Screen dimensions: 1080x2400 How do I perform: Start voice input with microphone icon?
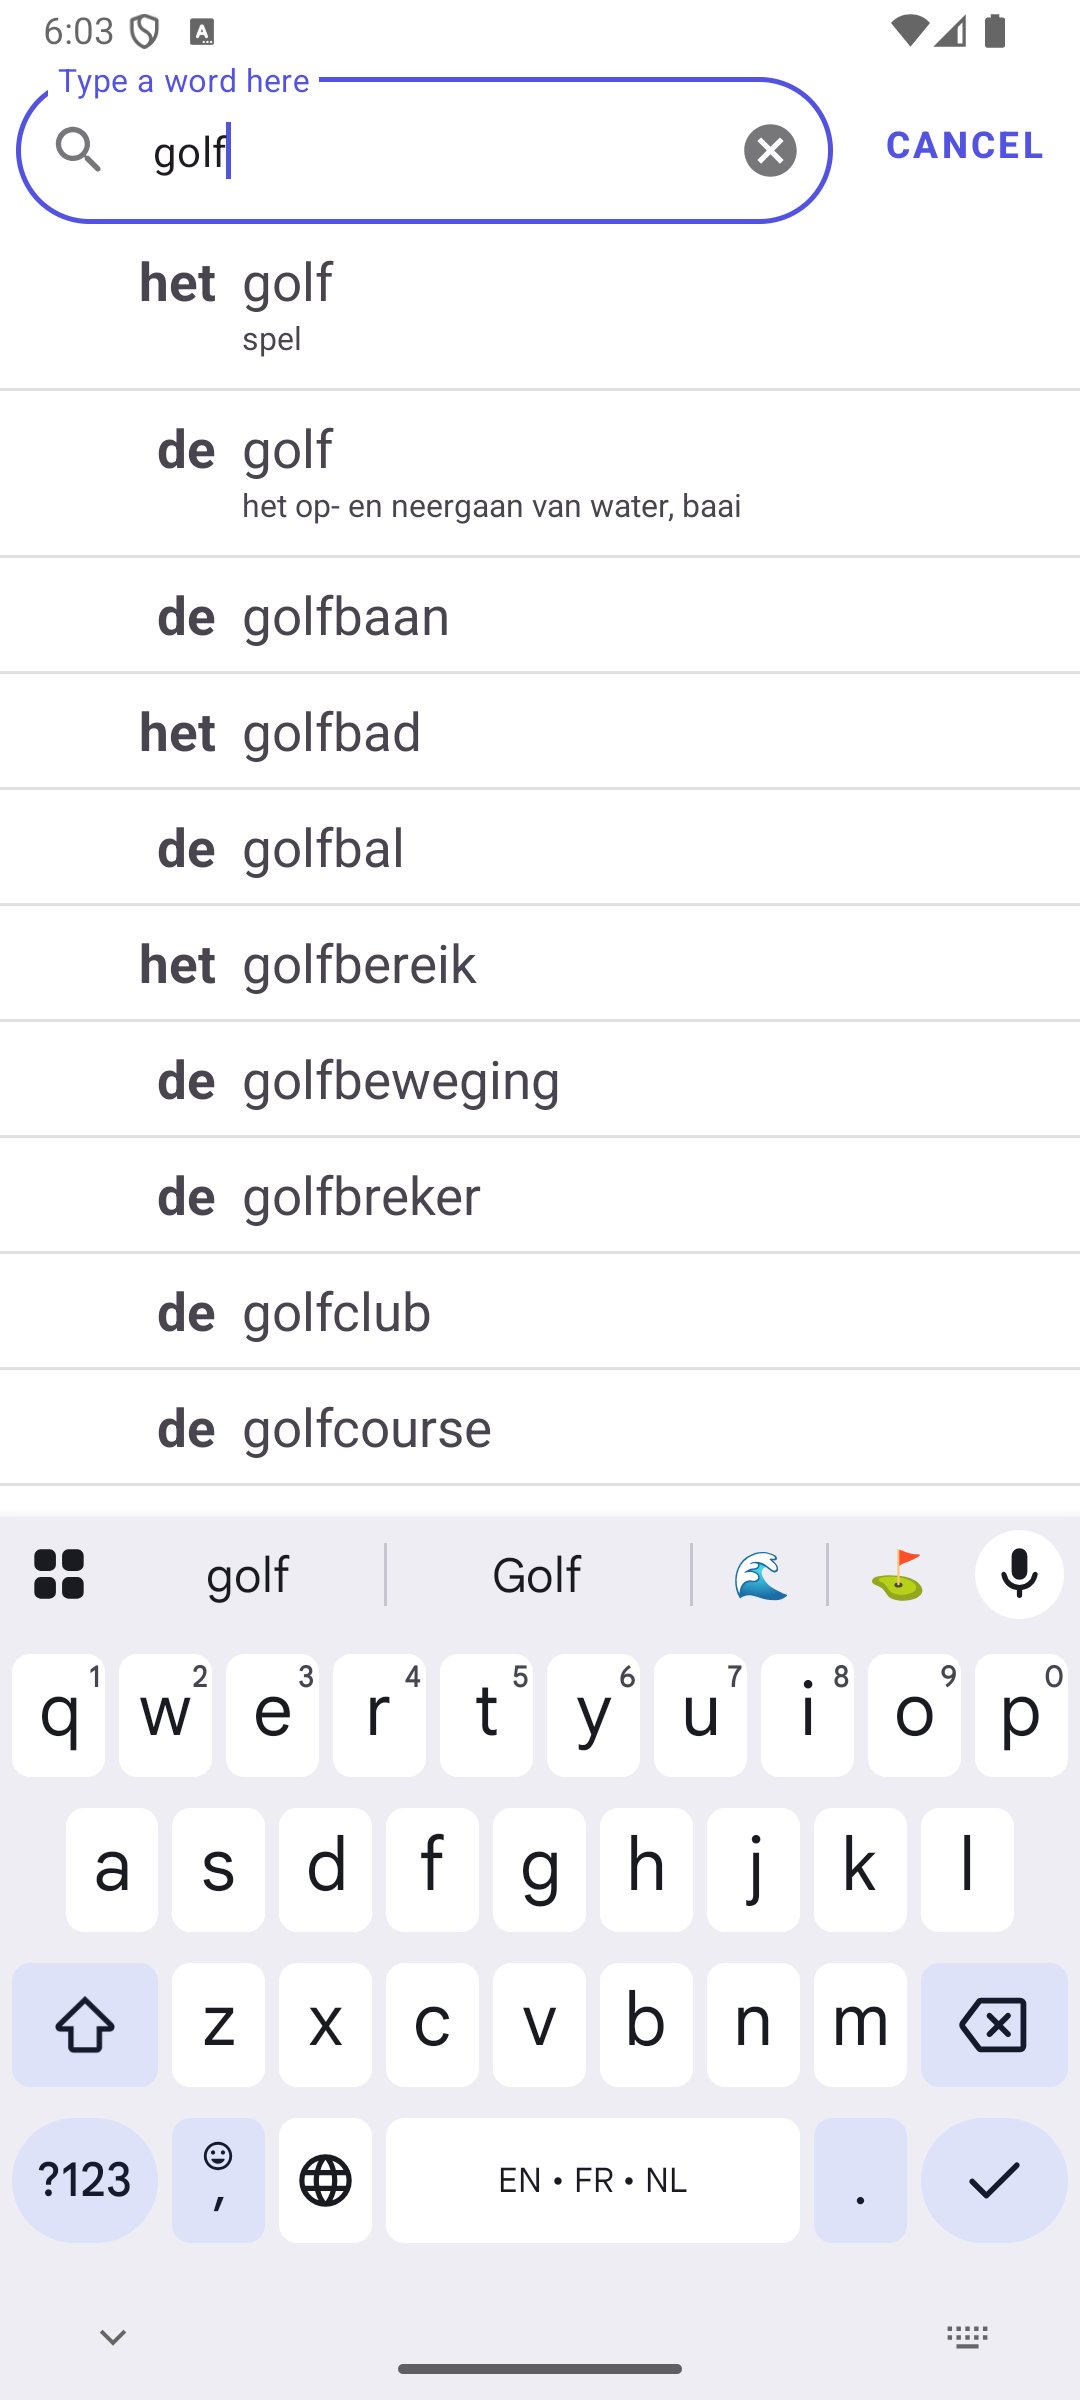point(1019,1574)
